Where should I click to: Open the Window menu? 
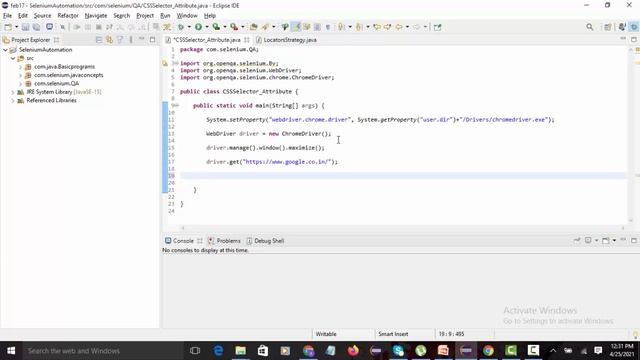click(x=187, y=16)
